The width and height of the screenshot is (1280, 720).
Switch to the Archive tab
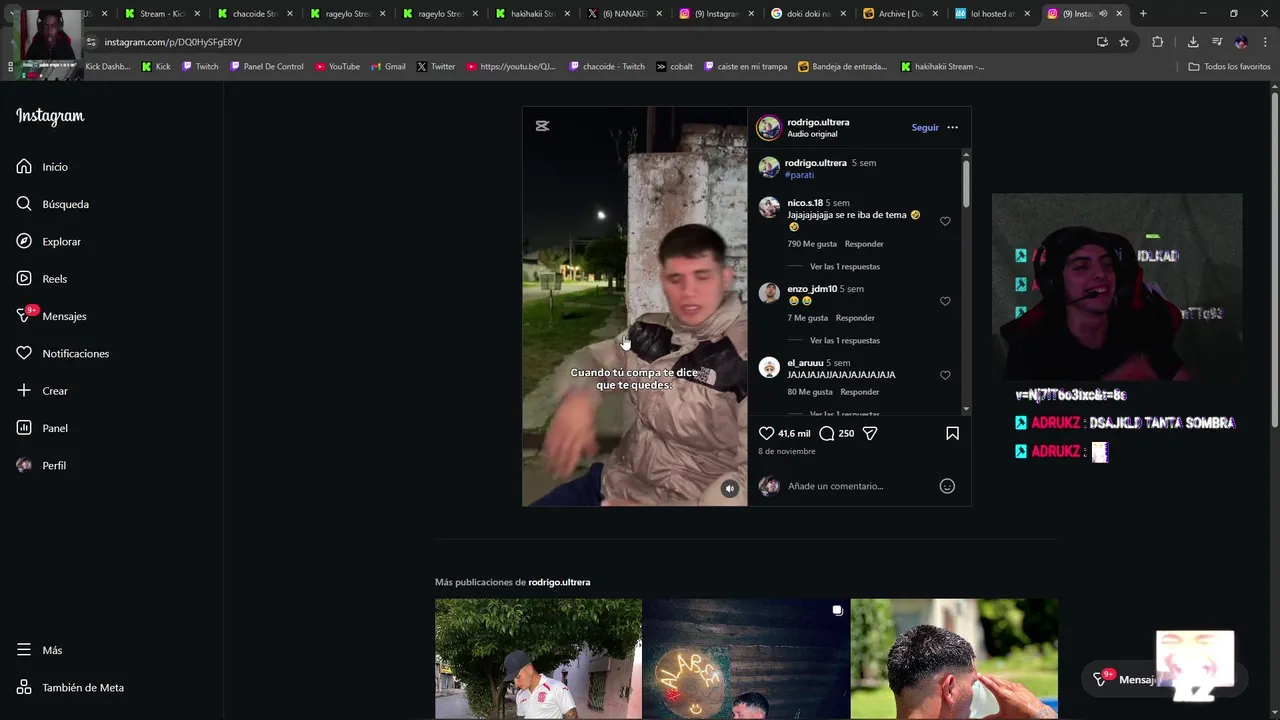(899, 14)
